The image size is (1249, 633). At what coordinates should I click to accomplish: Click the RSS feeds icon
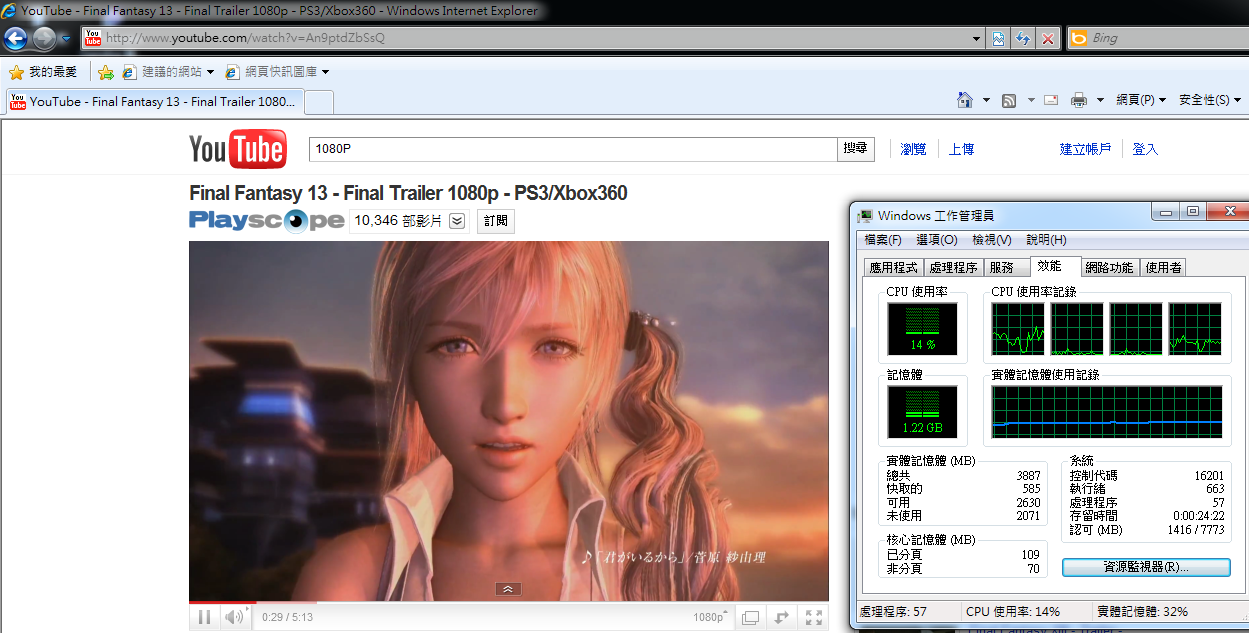pos(1009,100)
